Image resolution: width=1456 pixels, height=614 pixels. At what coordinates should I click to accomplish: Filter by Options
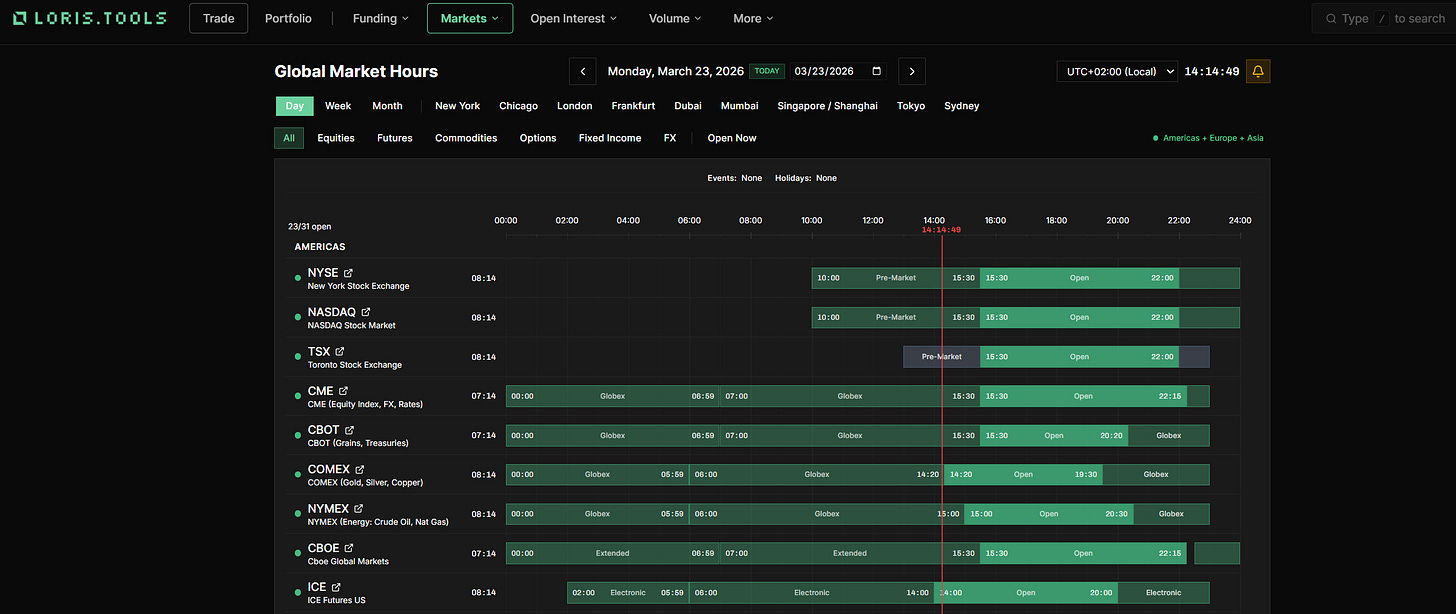[x=538, y=138]
